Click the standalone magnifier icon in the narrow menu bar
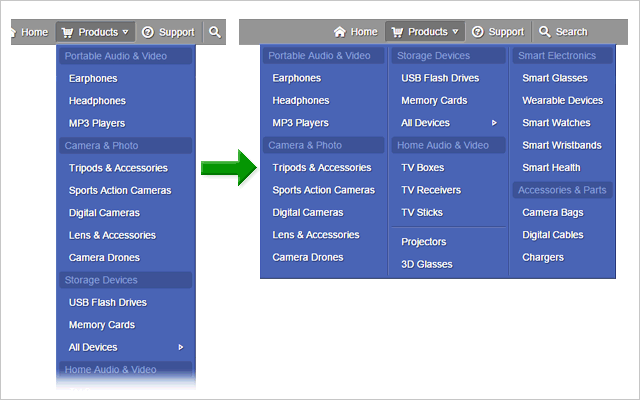The image size is (640, 400). pos(215,32)
